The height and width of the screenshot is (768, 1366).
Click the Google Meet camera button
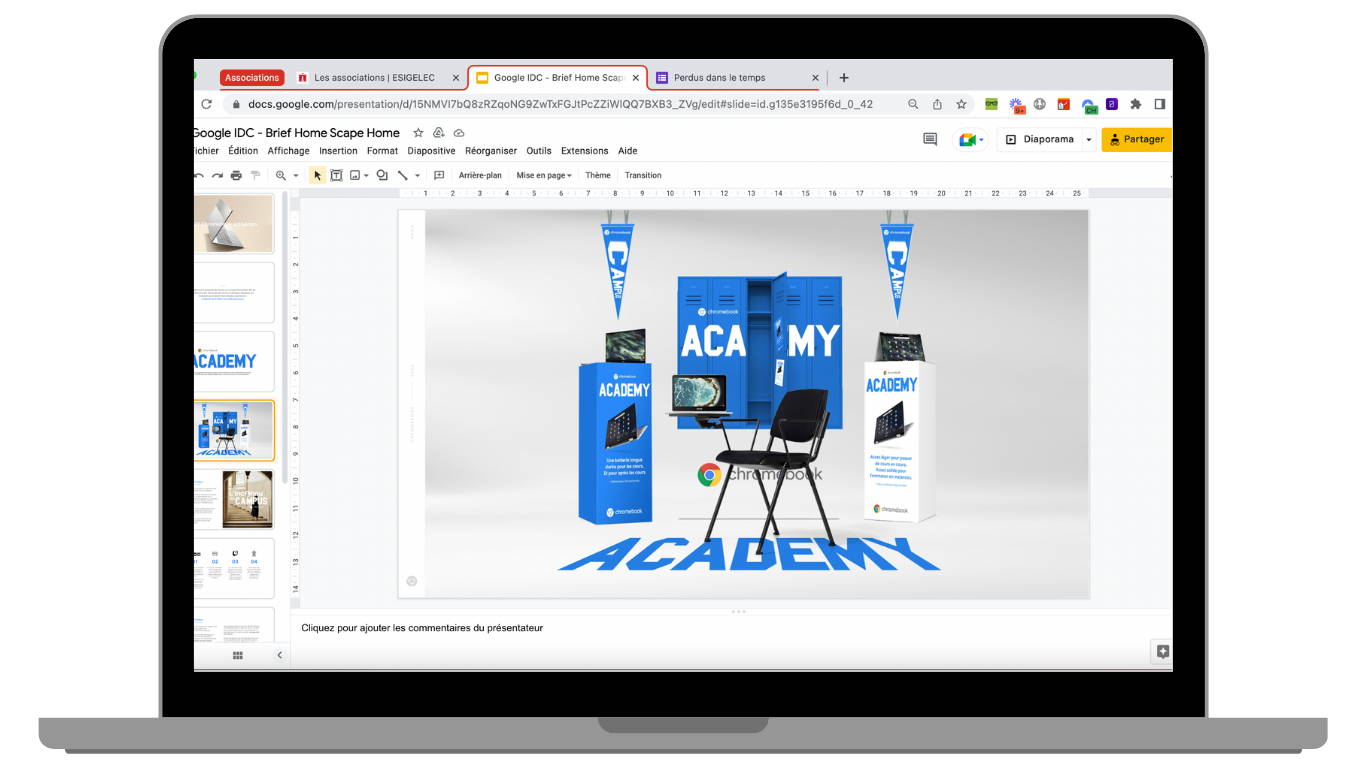[971, 139]
